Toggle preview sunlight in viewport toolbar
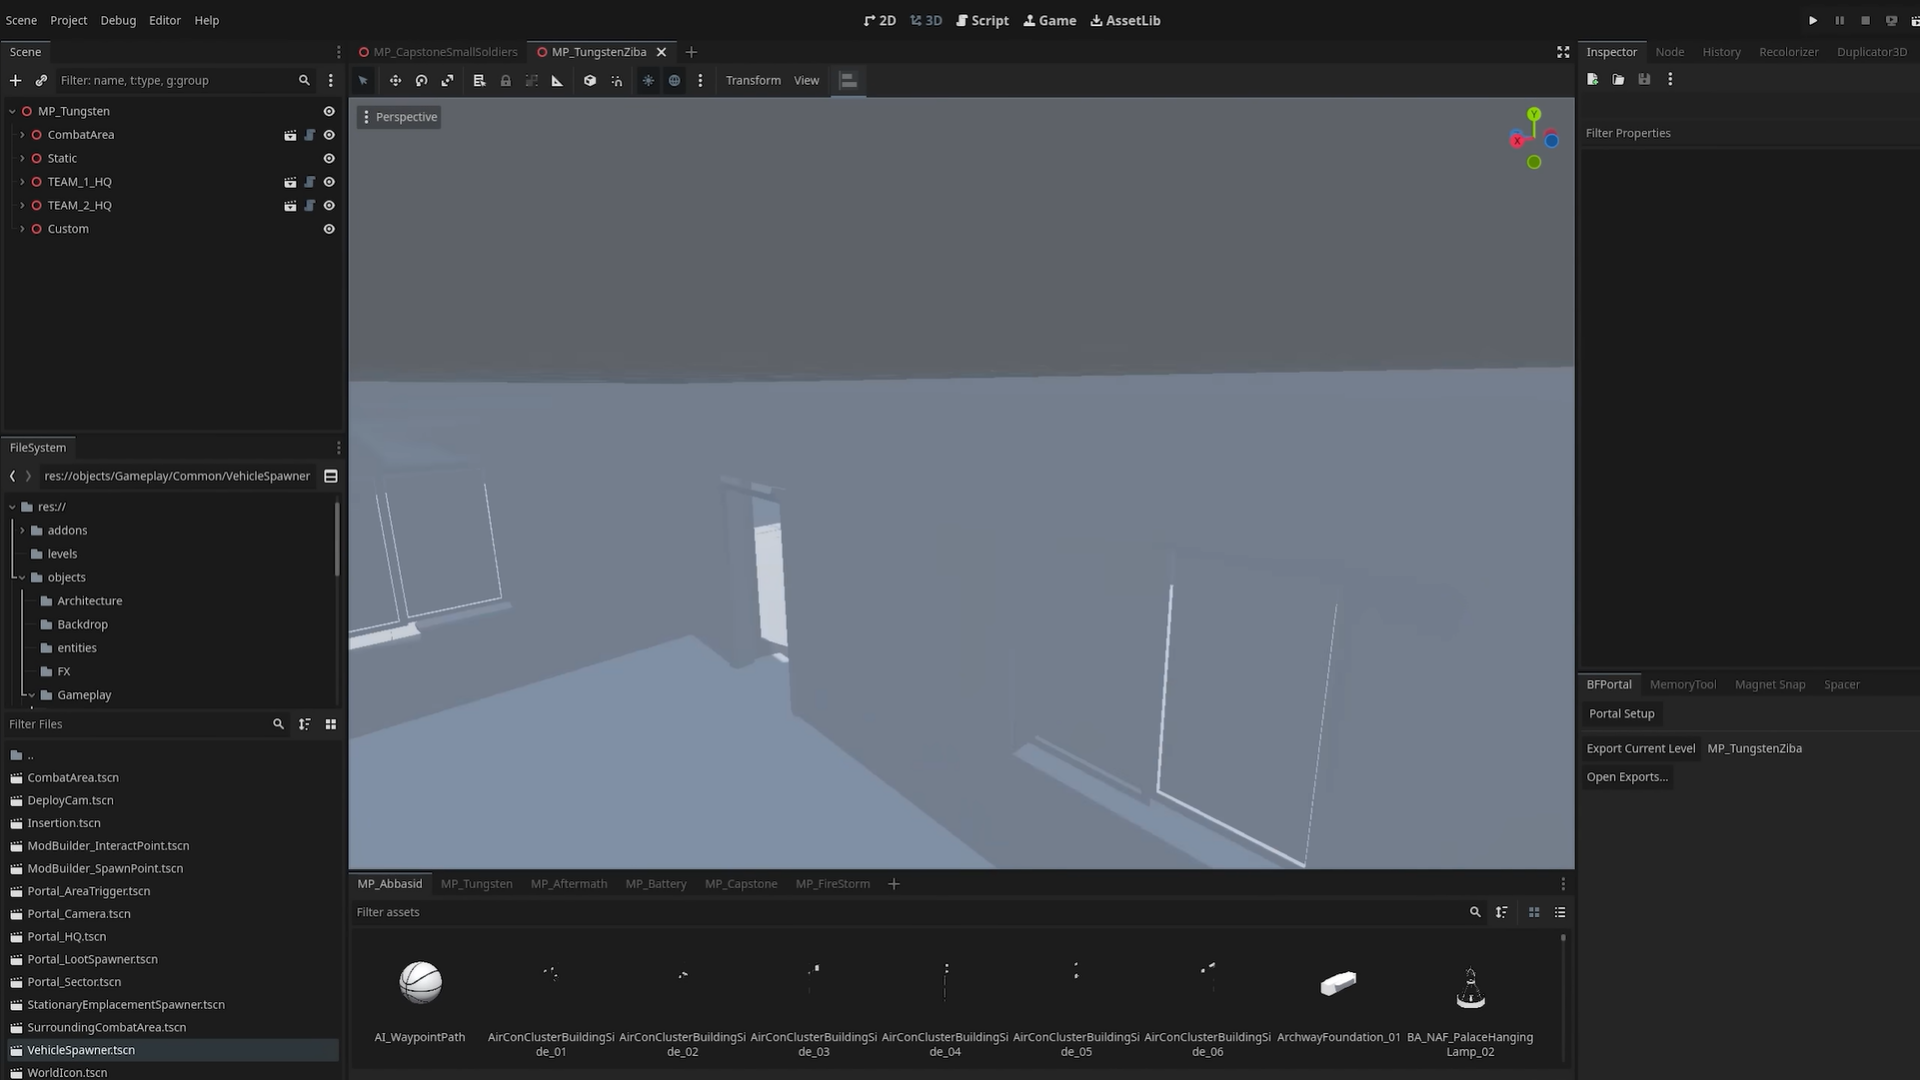Image resolution: width=1920 pixels, height=1080 pixels. (x=648, y=81)
